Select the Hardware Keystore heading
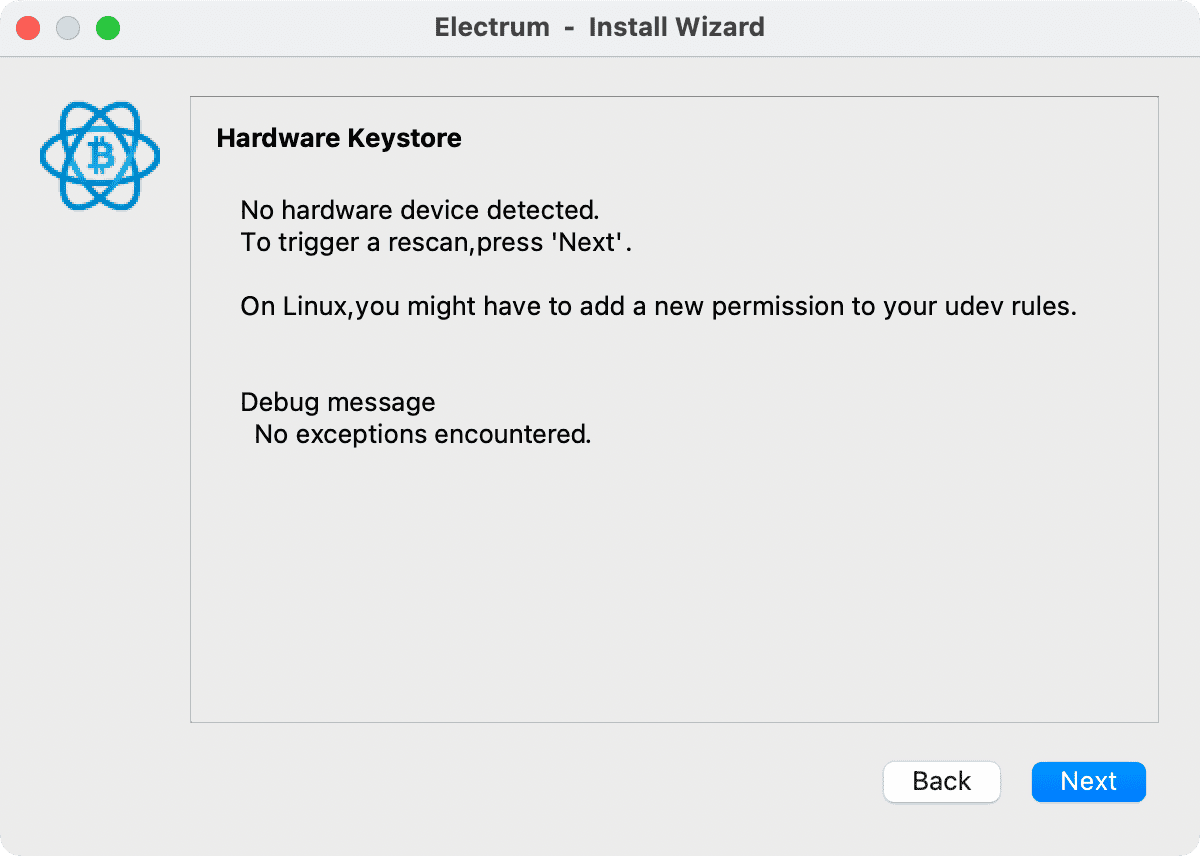 tap(339, 138)
